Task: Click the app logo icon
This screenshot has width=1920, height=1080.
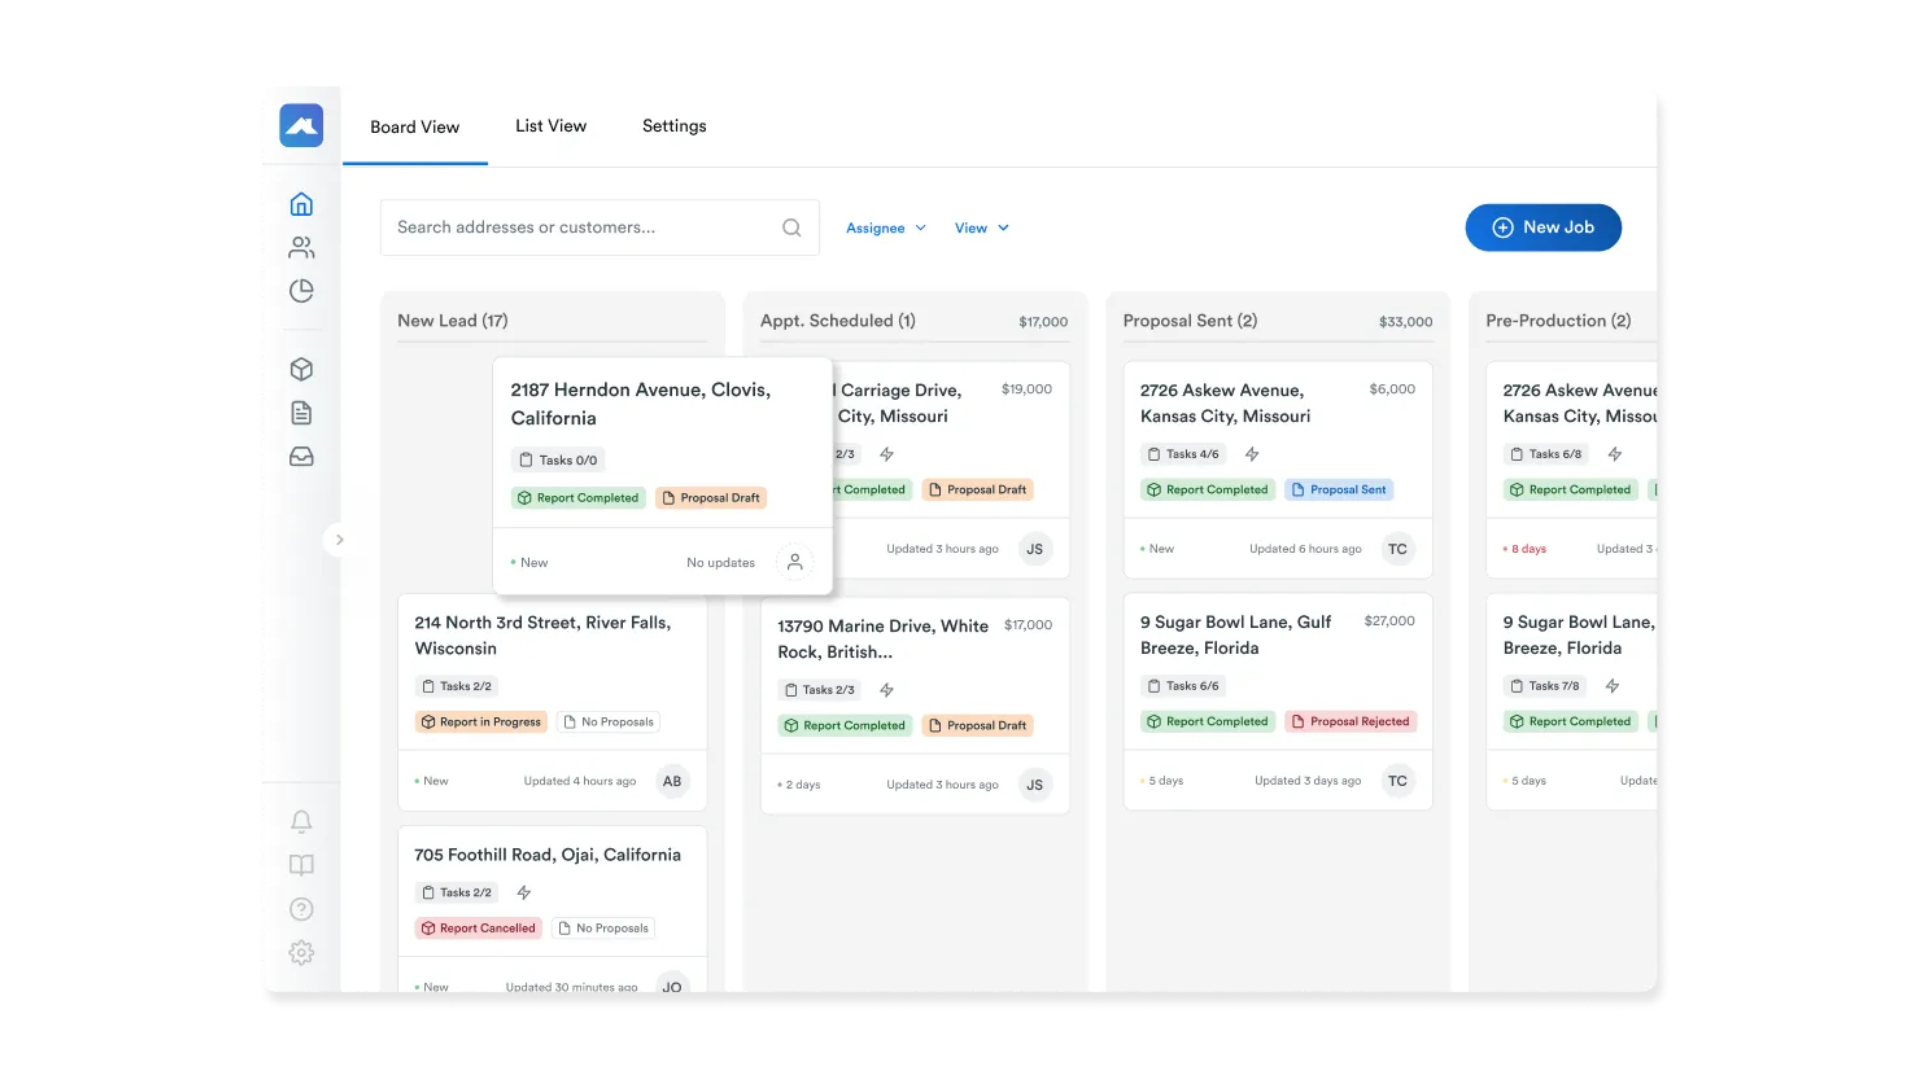Action: coord(301,126)
